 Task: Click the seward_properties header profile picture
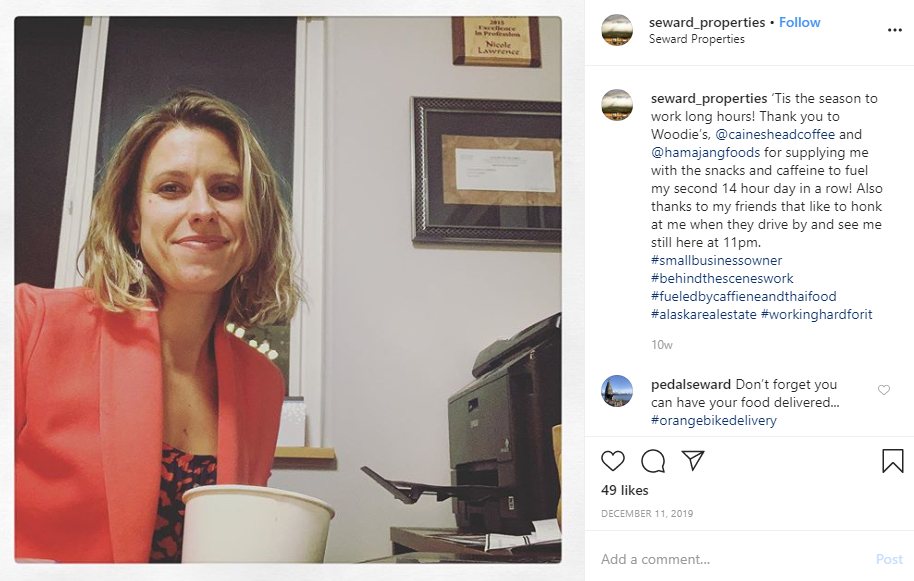(617, 30)
